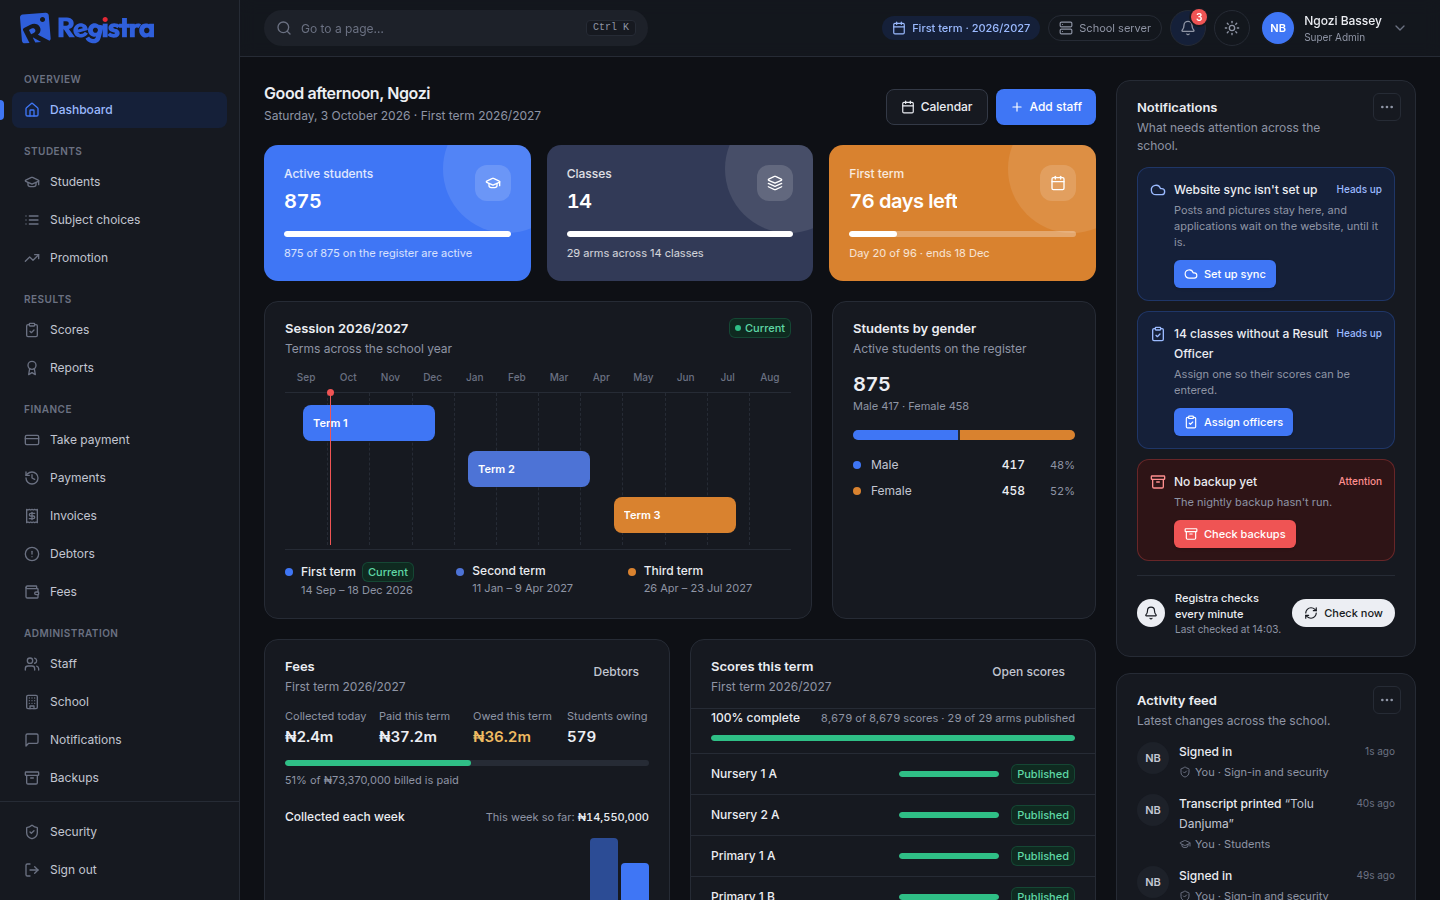The width and height of the screenshot is (1440, 900).
Task: Click the Take payment sidebar icon
Action: (32, 440)
